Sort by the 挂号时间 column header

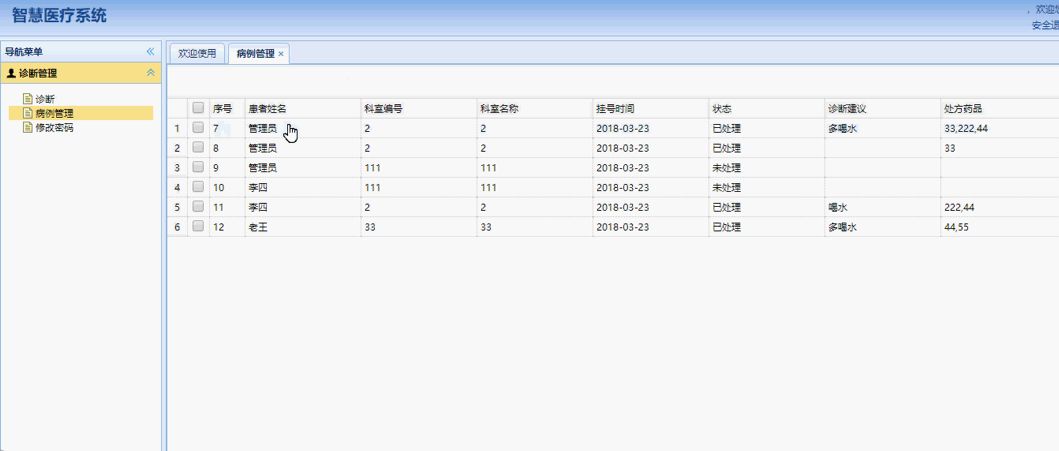tap(651, 108)
